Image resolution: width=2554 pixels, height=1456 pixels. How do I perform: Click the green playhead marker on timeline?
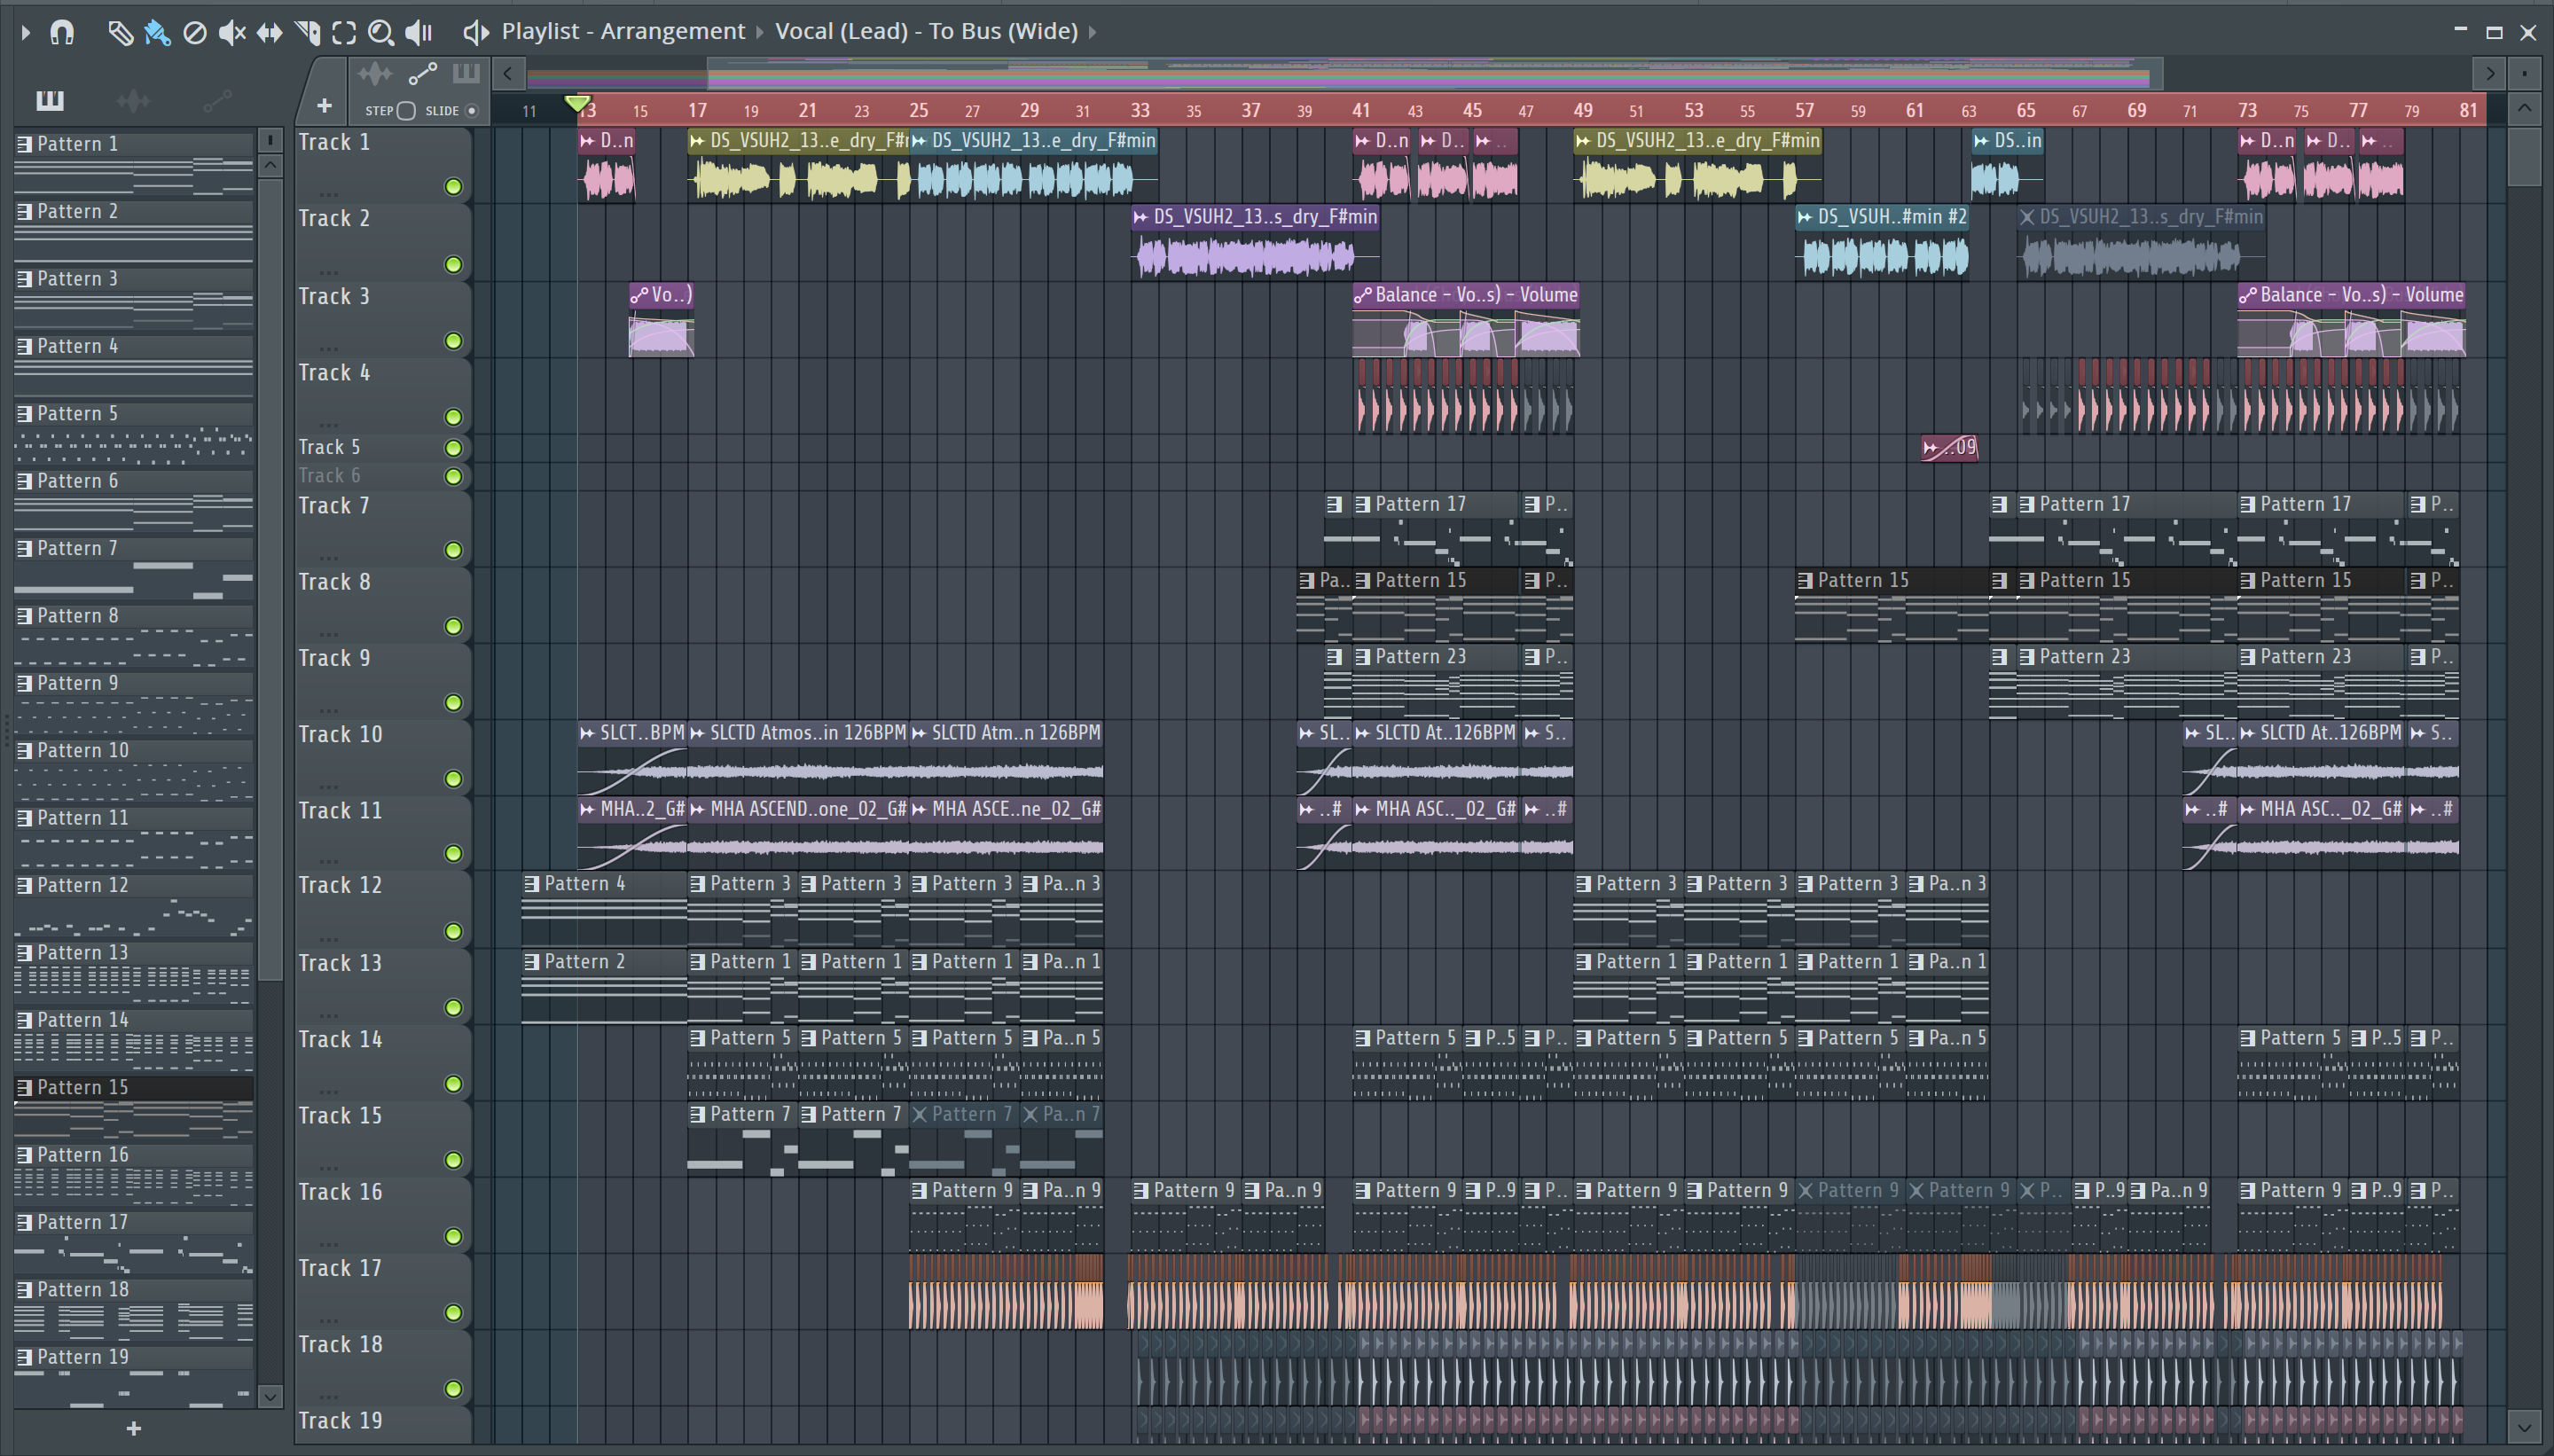coord(577,103)
